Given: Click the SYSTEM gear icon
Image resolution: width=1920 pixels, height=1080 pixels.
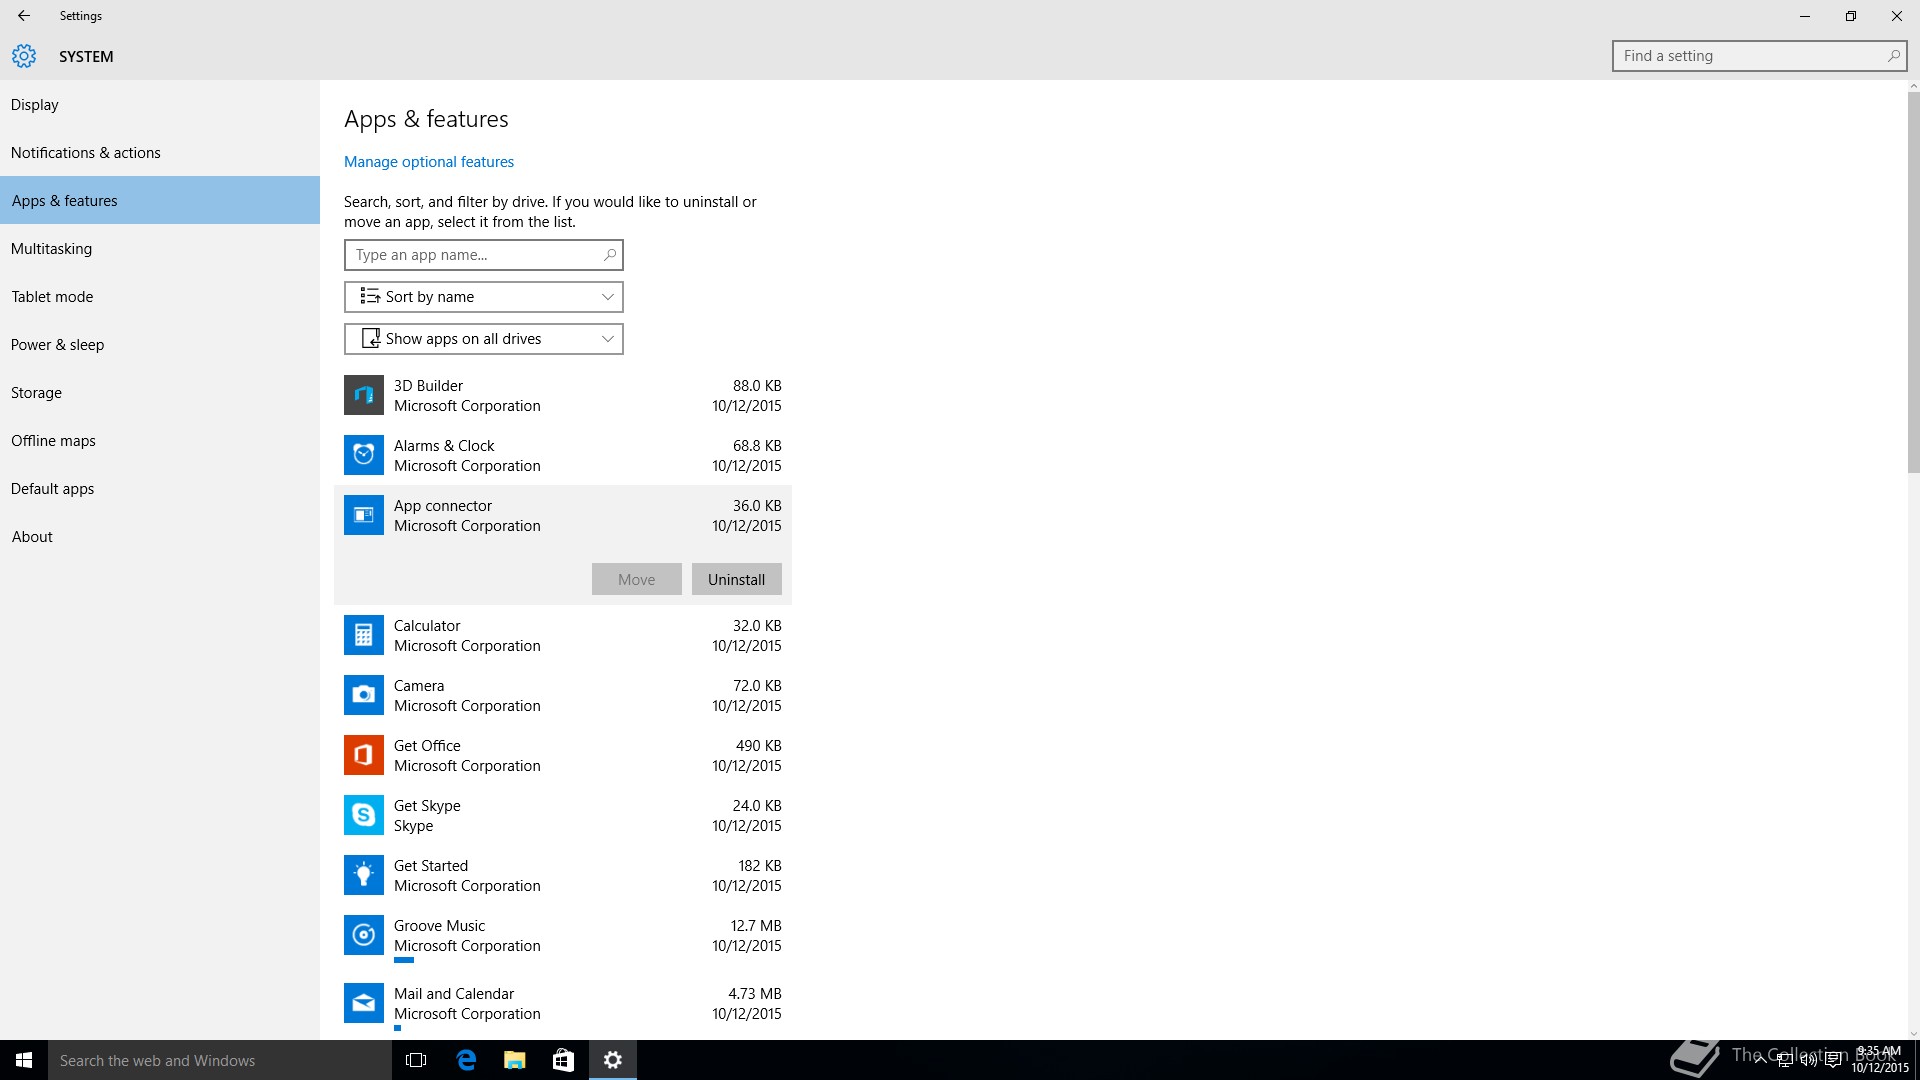Looking at the screenshot, I should (x=24, y=56).
